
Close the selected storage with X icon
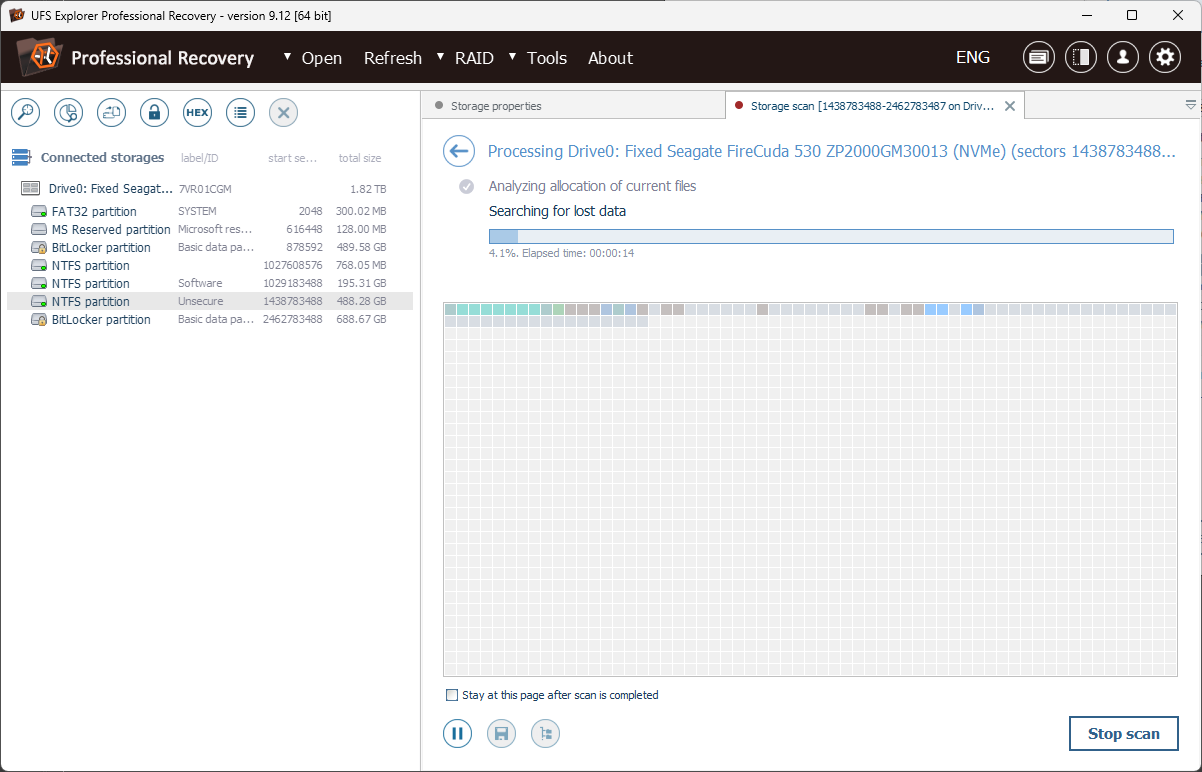283,112
